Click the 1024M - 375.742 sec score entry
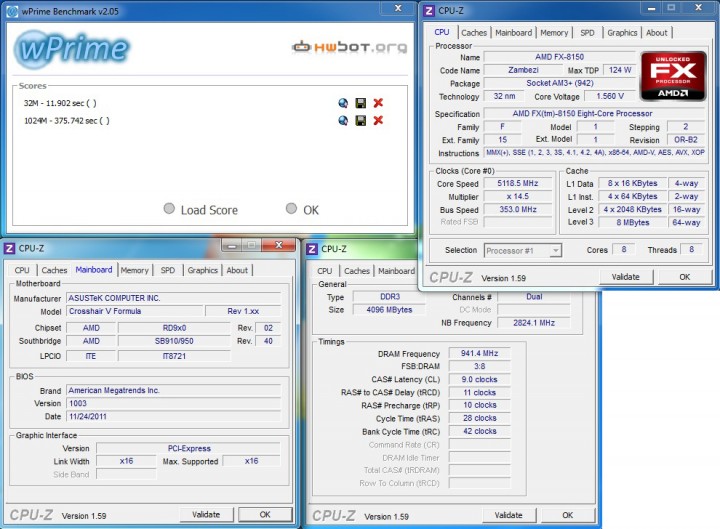Viewport: 720px width, 529px height. 67,121
